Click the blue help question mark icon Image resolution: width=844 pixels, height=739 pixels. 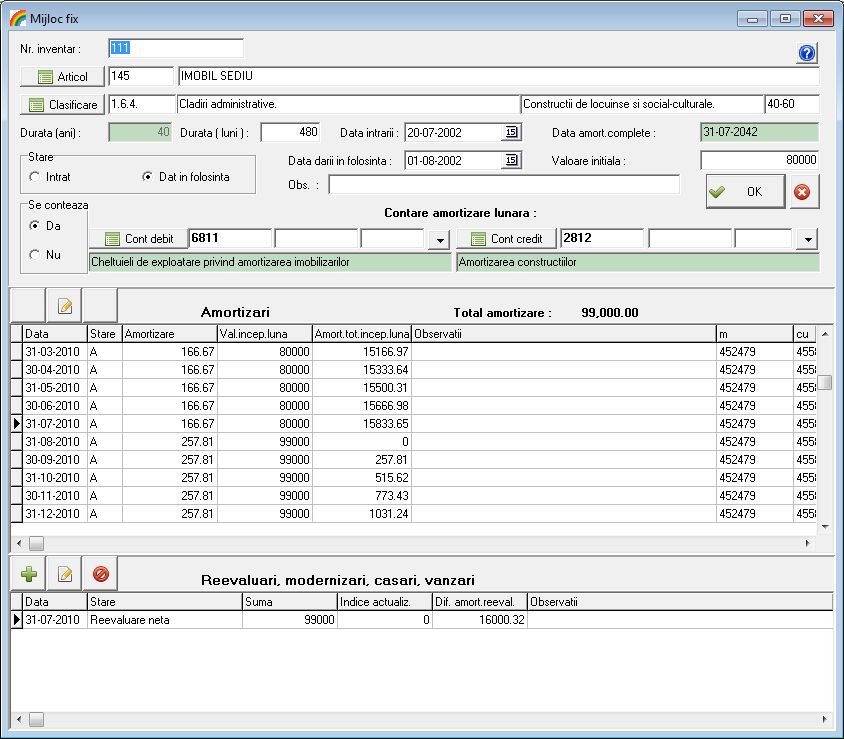[807, 54]
